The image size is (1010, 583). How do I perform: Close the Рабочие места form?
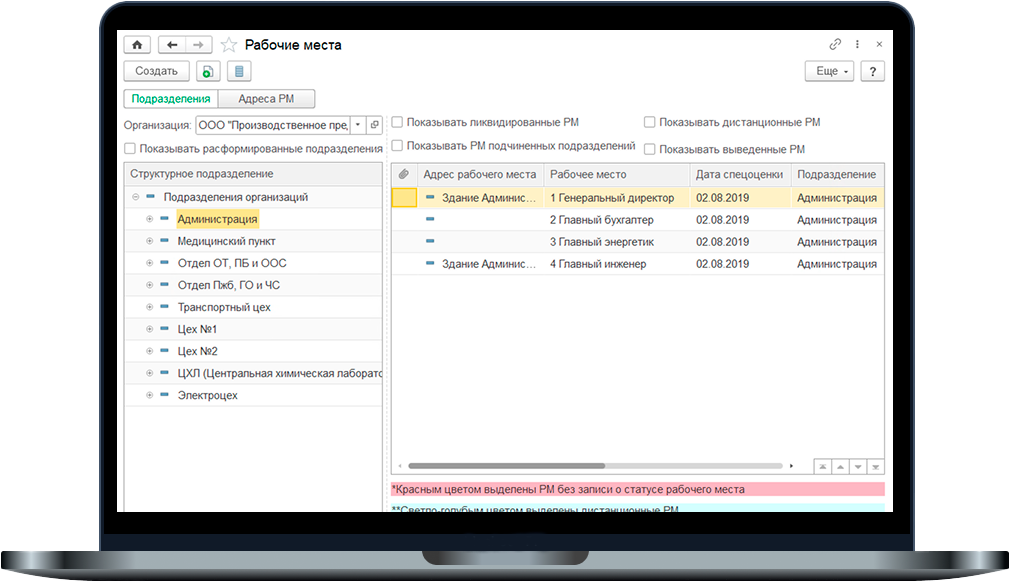[x=879, y=44]
